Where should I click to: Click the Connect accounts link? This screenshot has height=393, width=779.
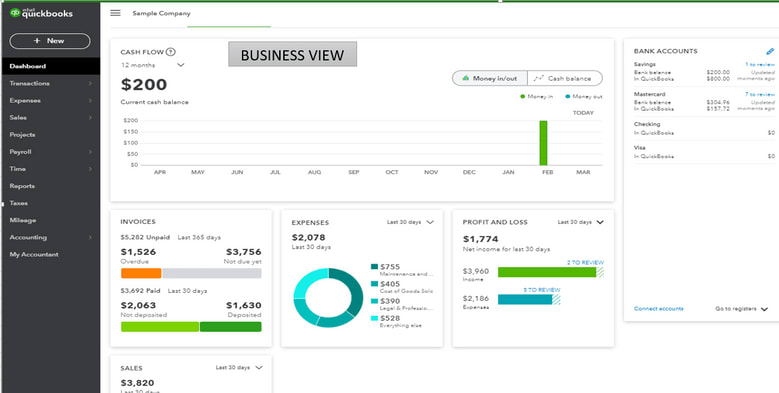coord(658,309)
